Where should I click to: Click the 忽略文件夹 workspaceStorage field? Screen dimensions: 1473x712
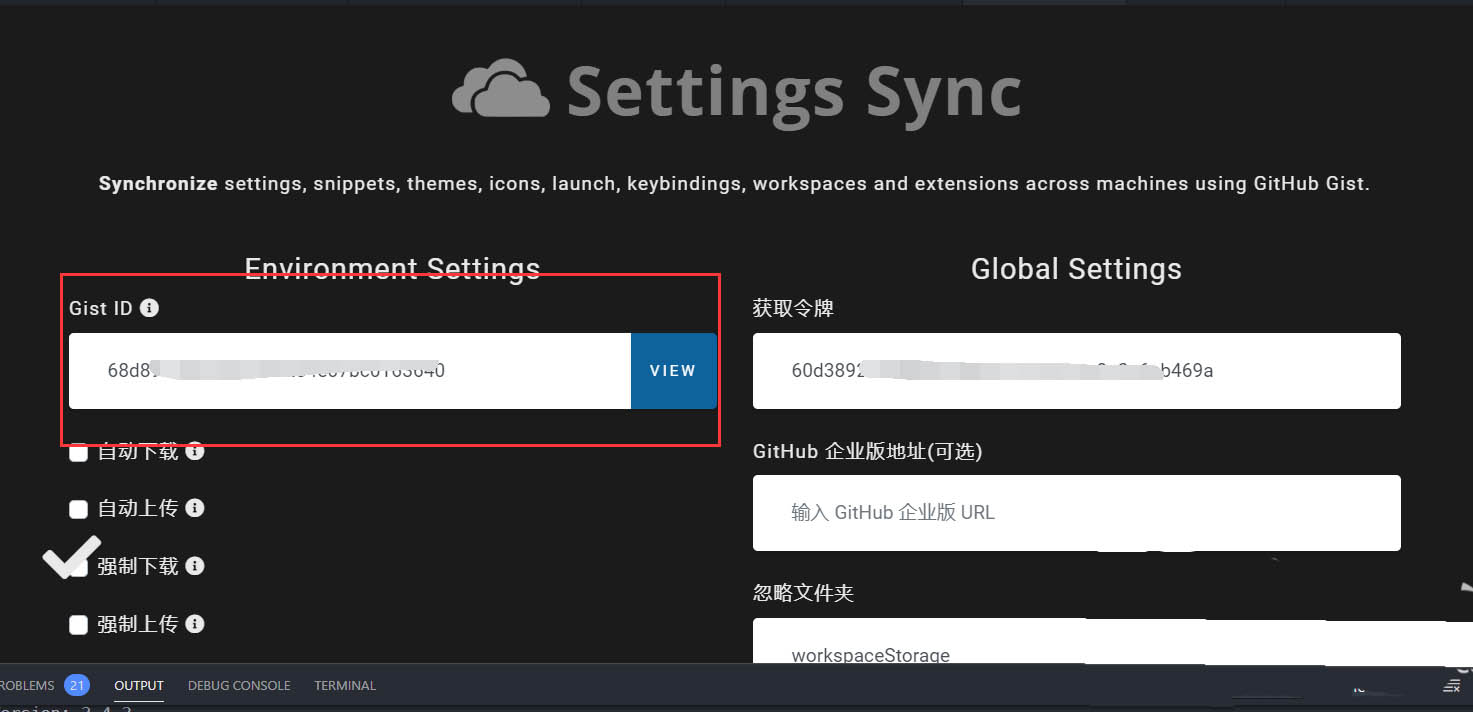point(1076,641)
